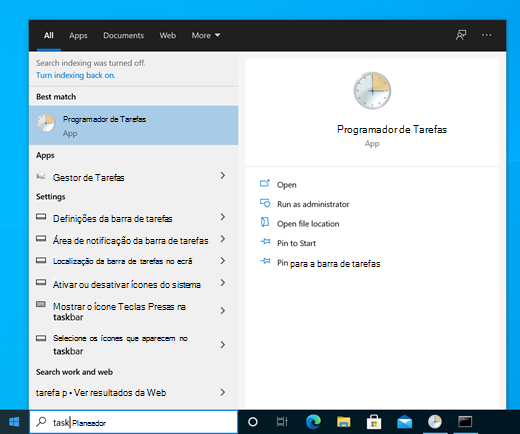520x434 pixels.
Task: Click the taskbar search input field
Action: [134, 422]
